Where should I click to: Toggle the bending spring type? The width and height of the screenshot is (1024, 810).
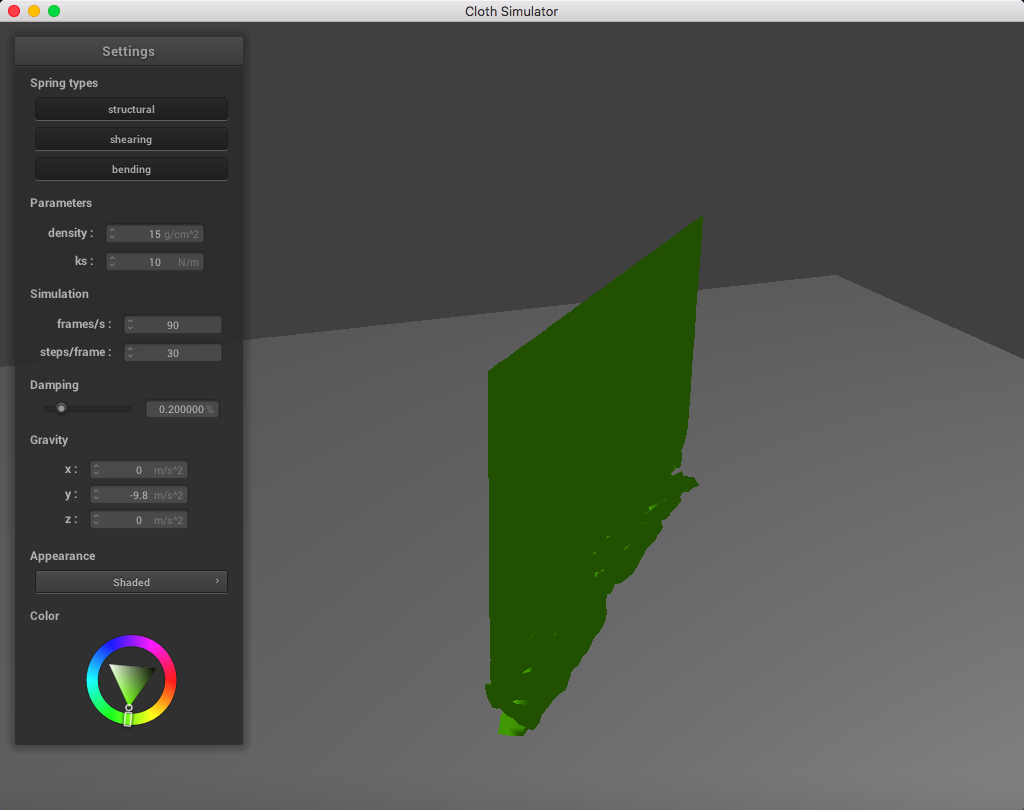point(131,169)
